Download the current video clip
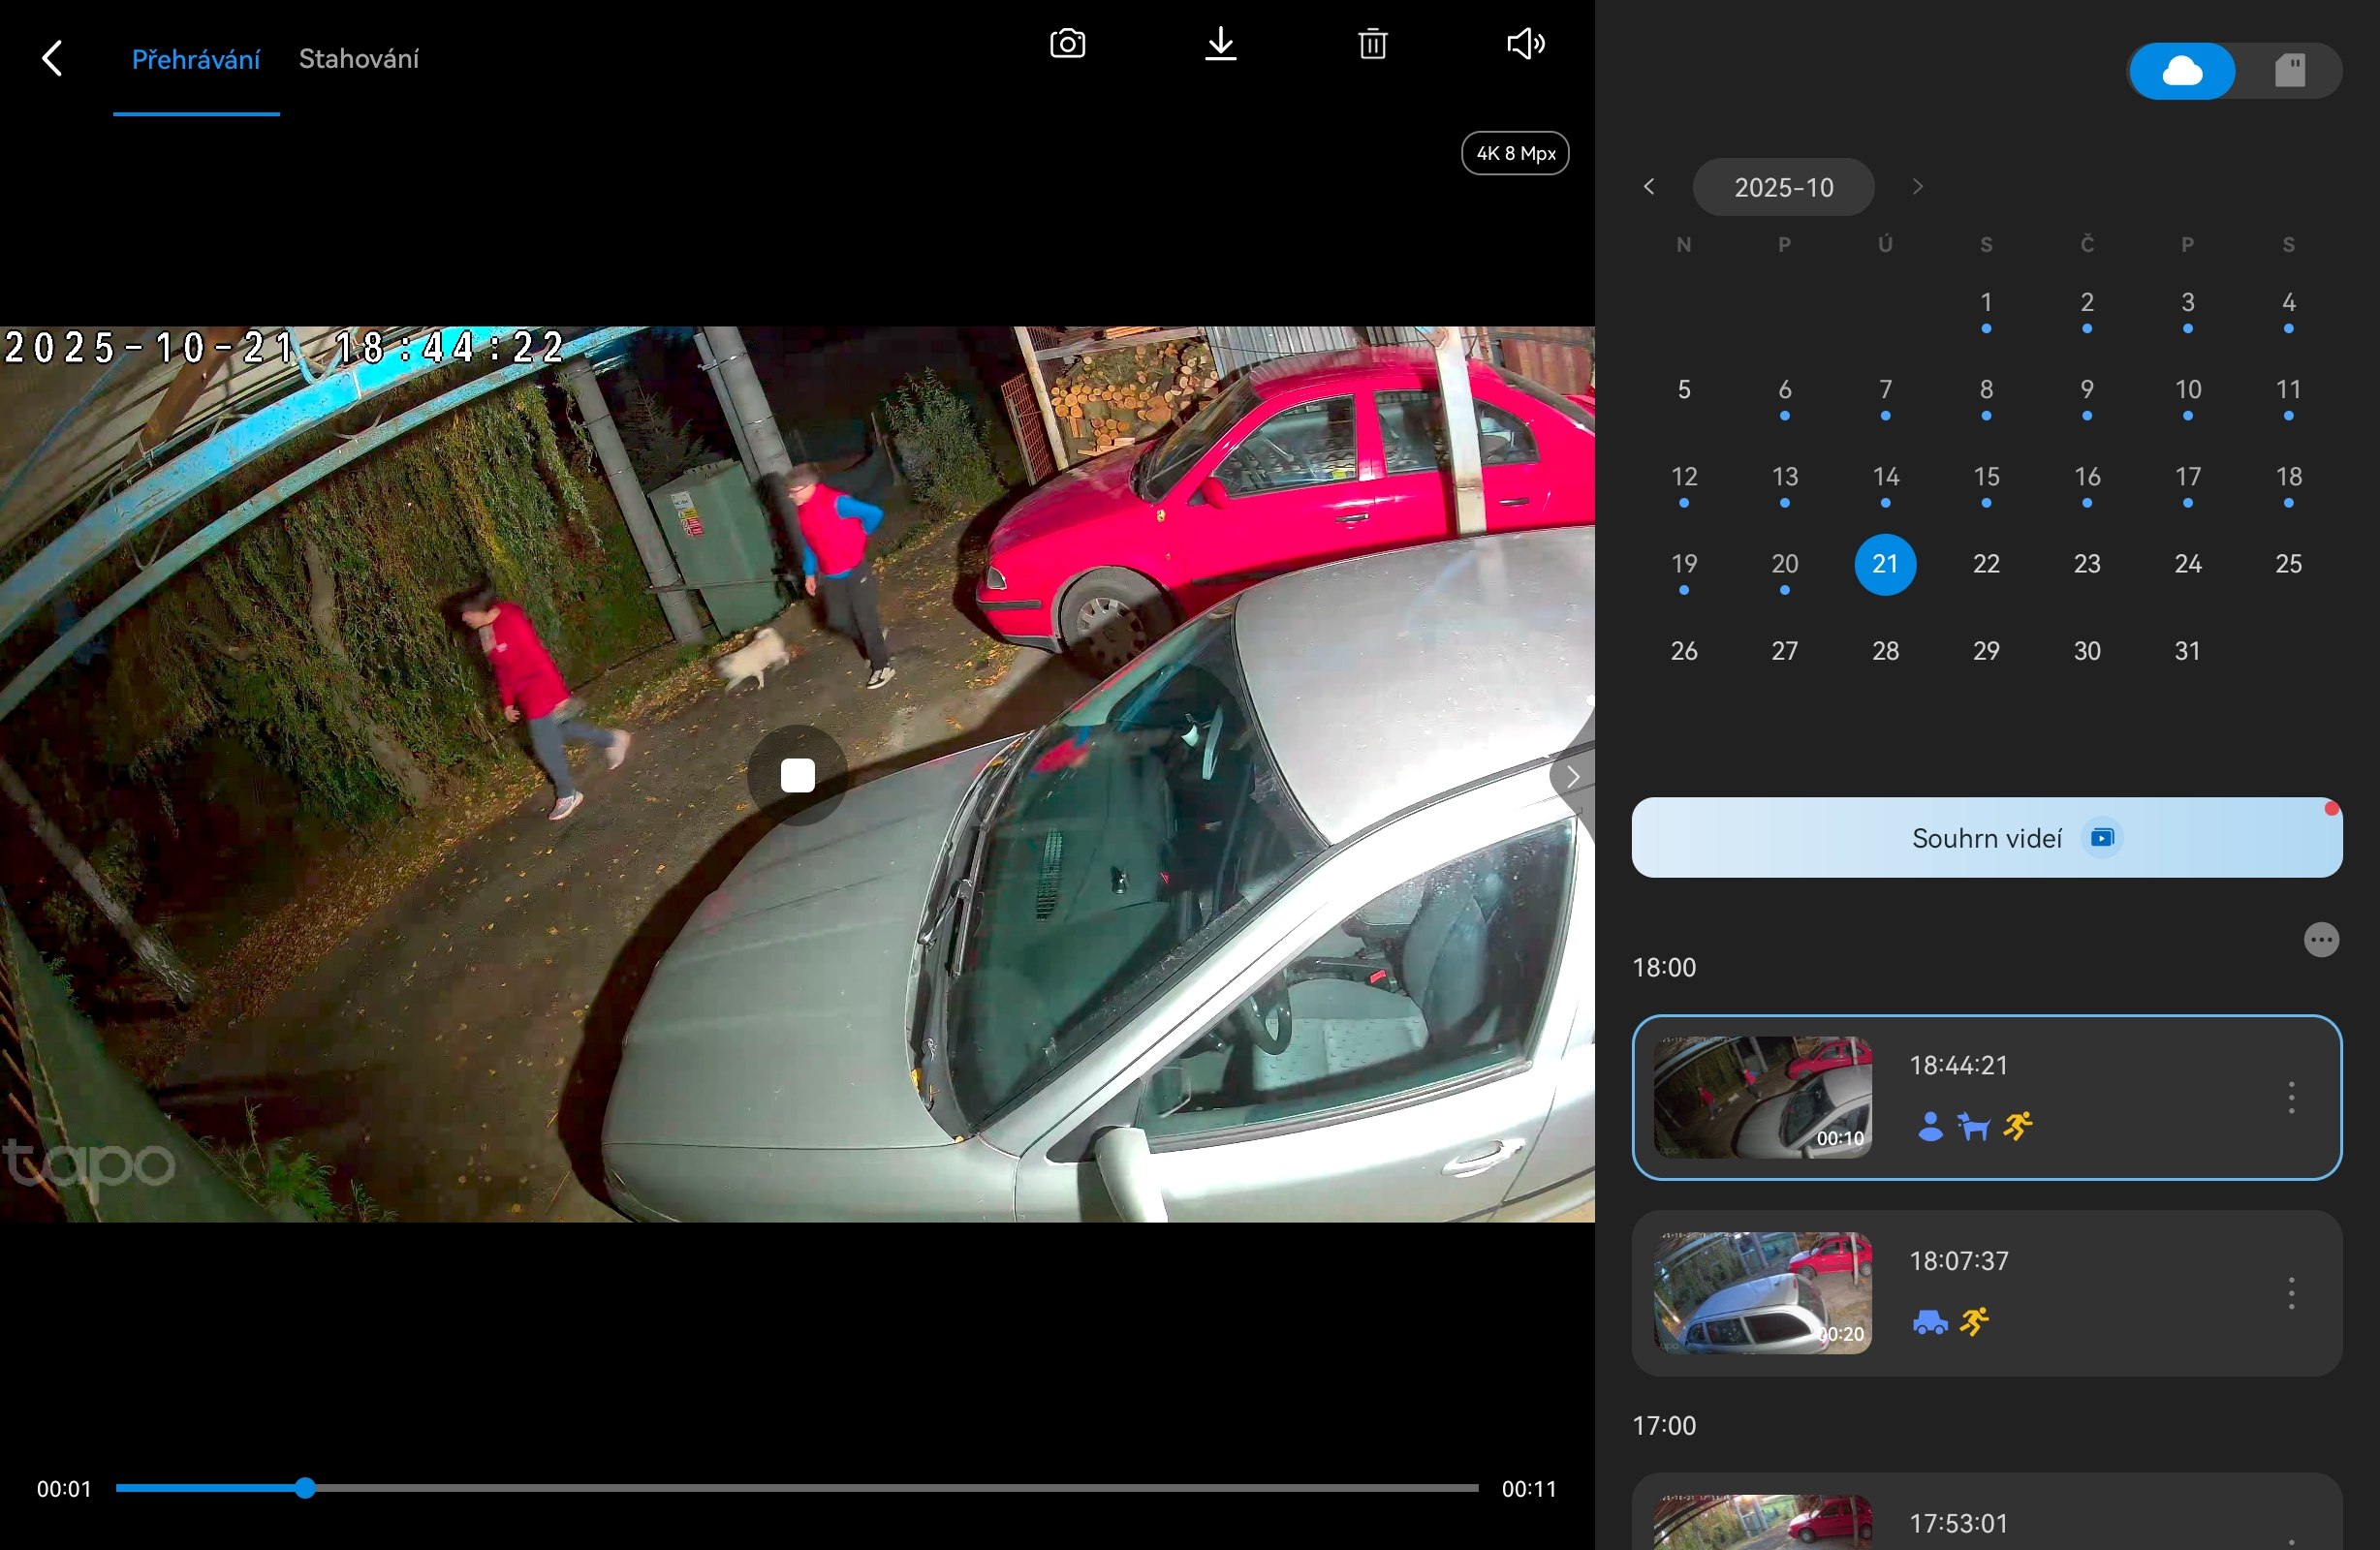2380x1550 pixels. tap(1220, 44)
